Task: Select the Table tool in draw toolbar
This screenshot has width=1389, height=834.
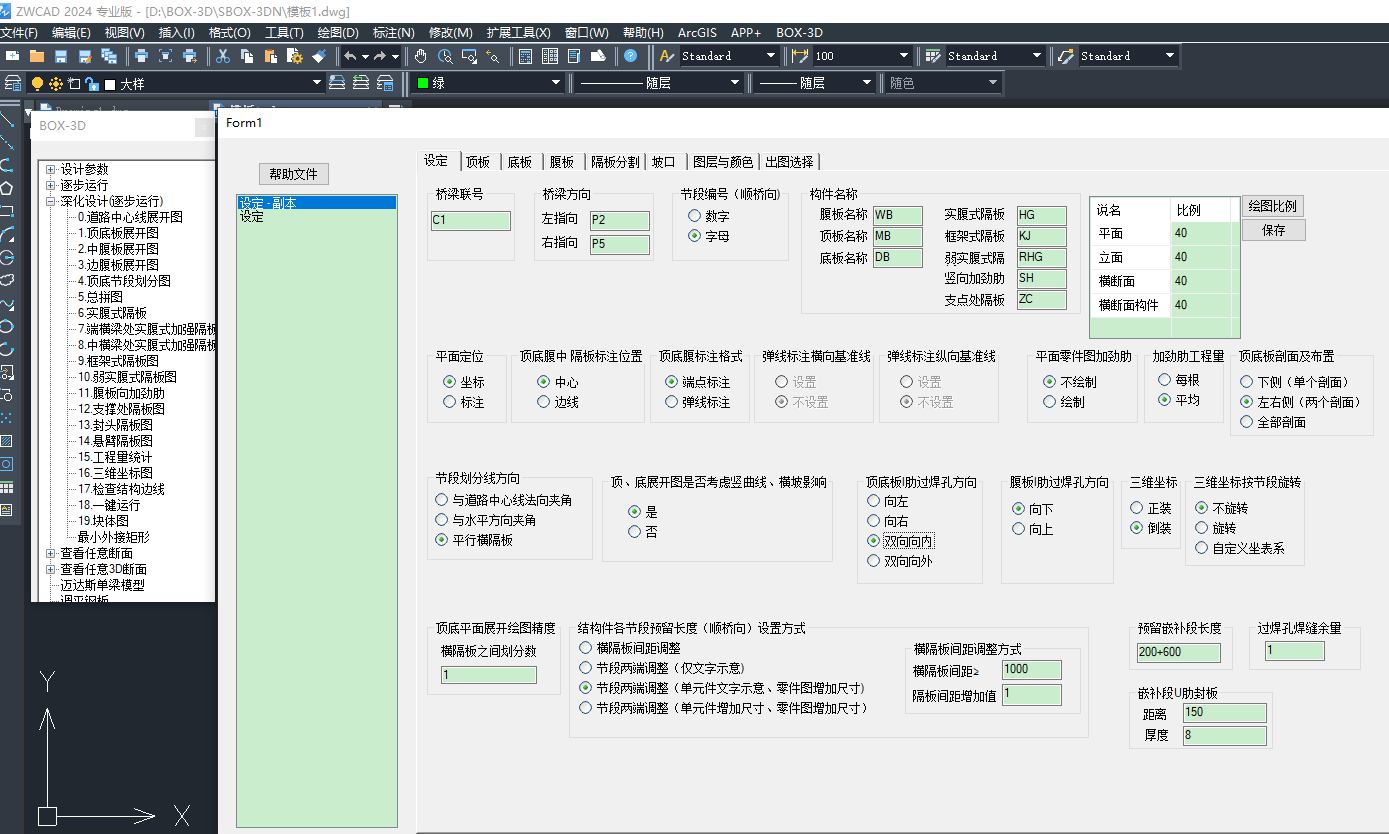Action: pyautogui.click(x=7, y=487)
